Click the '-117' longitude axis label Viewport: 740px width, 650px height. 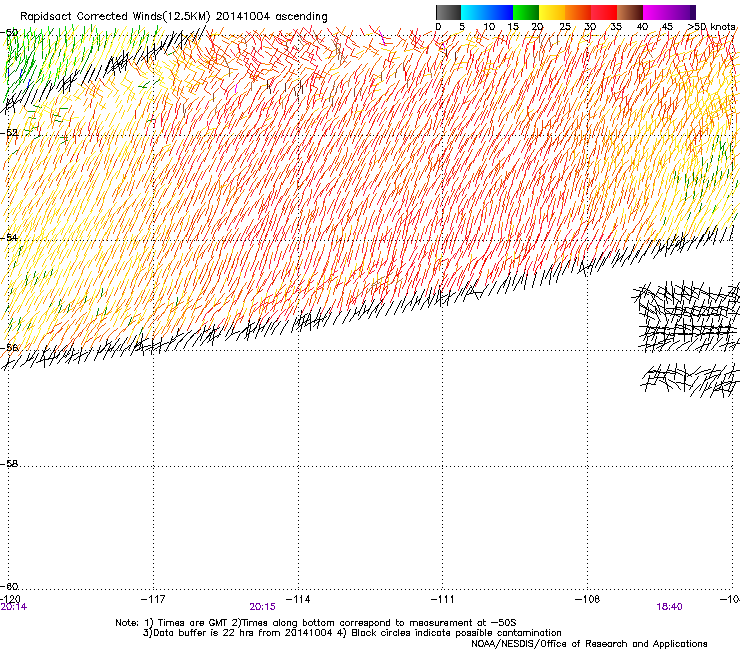tap(153, 599)
